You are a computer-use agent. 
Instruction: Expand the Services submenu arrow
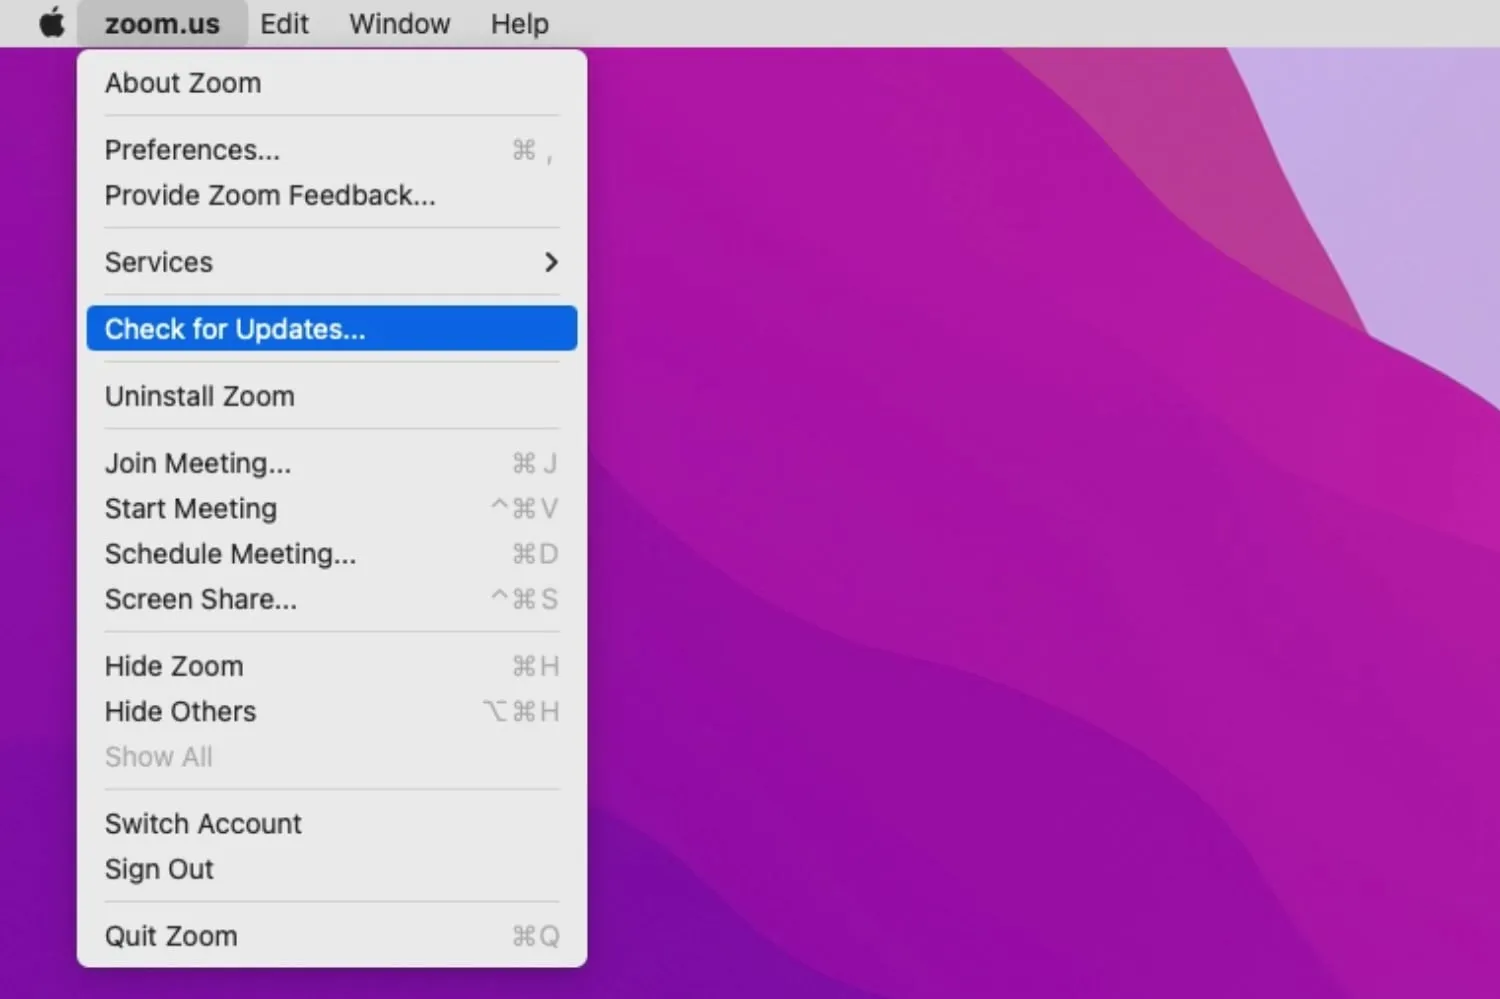tap(550, 262)
